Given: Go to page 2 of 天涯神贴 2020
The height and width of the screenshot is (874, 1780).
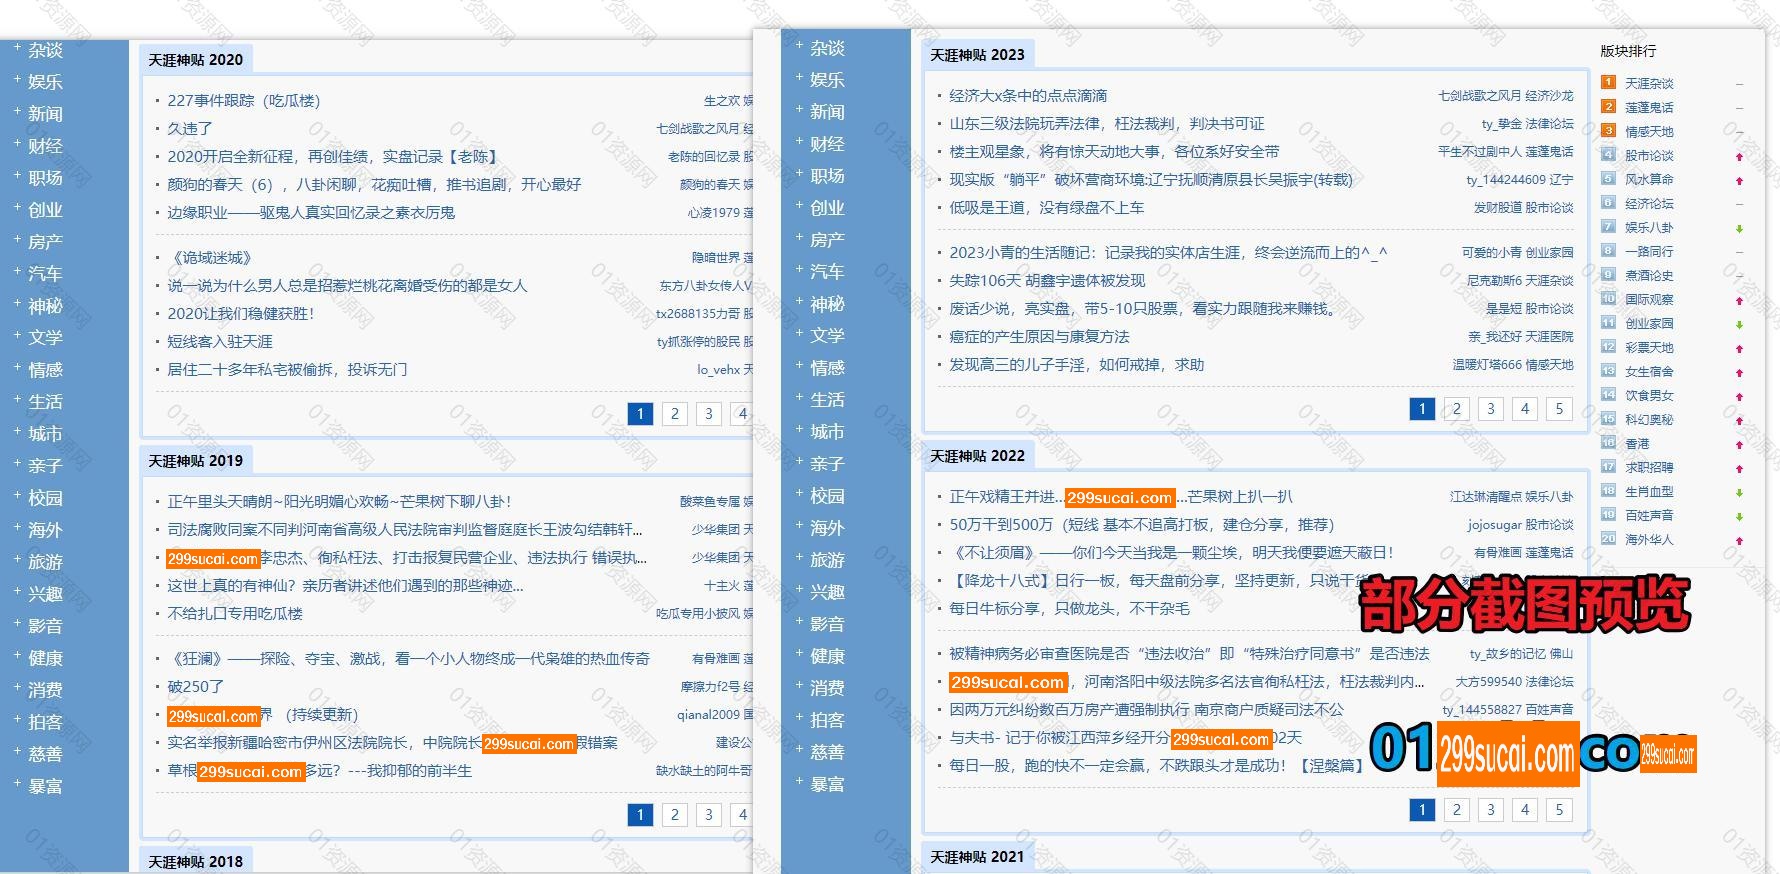Looking at the screenshot, I should click(675, 414).
